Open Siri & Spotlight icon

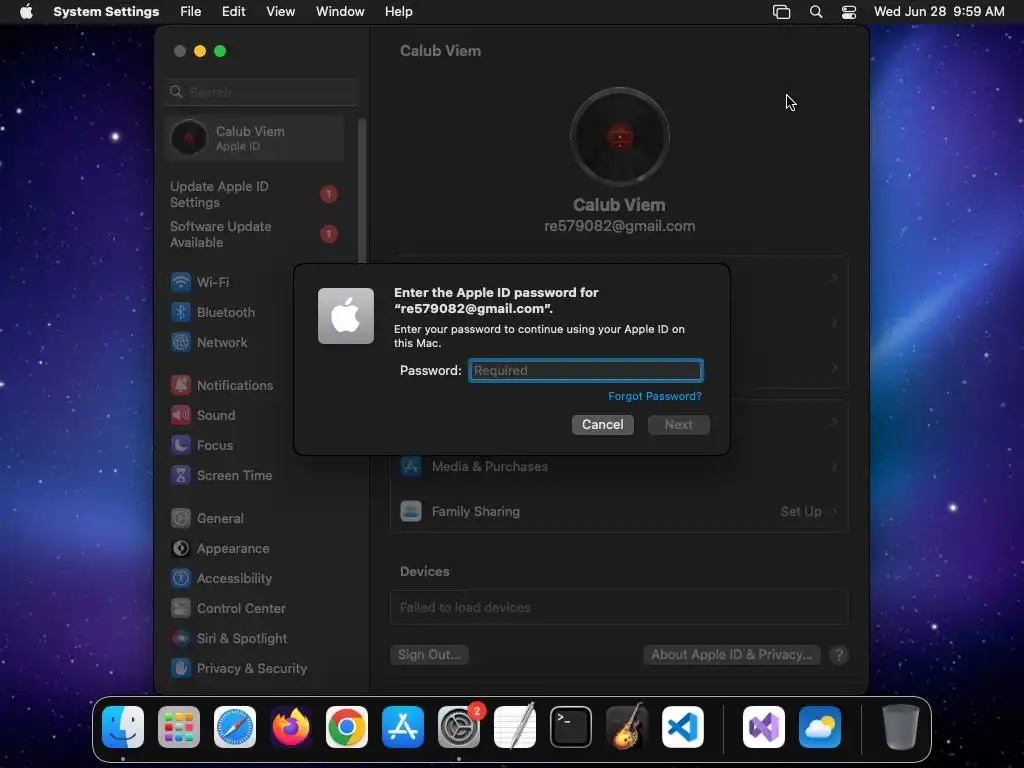click(181, 639)
